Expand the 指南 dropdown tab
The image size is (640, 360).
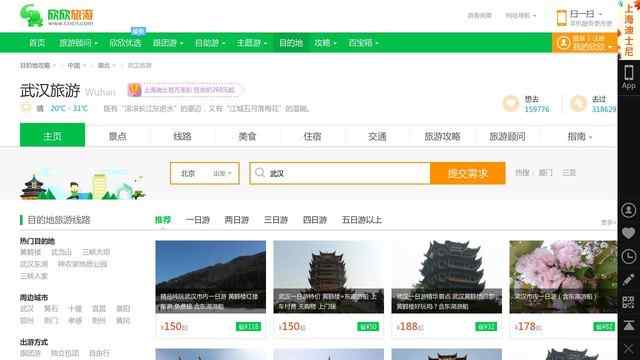click(x=579, y=136)
